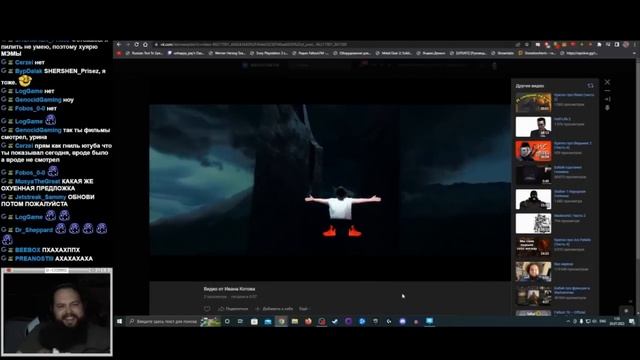Viewport: 640px width, 360px height.
Task: Click chat username Dr_Sheppard
Action: tap(34, 230)
